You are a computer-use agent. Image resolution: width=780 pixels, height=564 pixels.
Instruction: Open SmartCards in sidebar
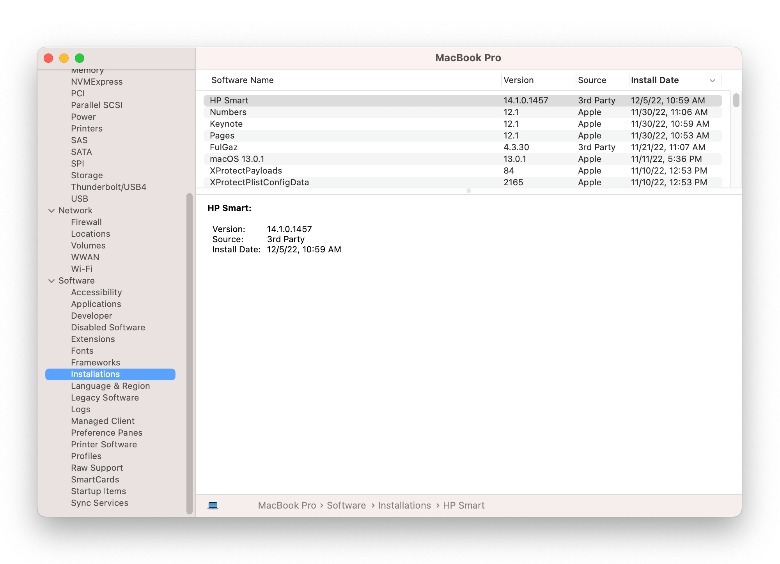pos(95,479)
